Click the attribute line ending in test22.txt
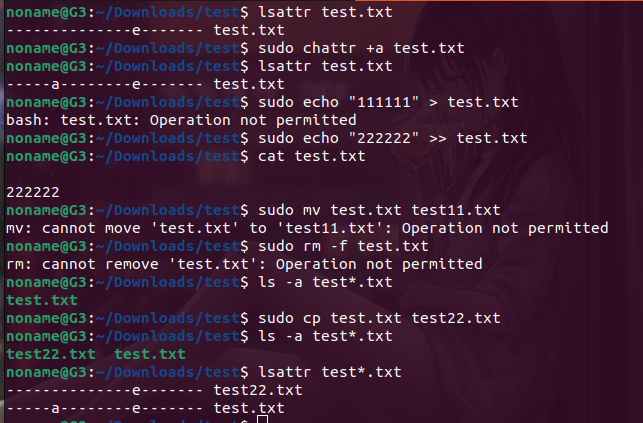This screenshot has width=643, height=423. click(153, 390)
